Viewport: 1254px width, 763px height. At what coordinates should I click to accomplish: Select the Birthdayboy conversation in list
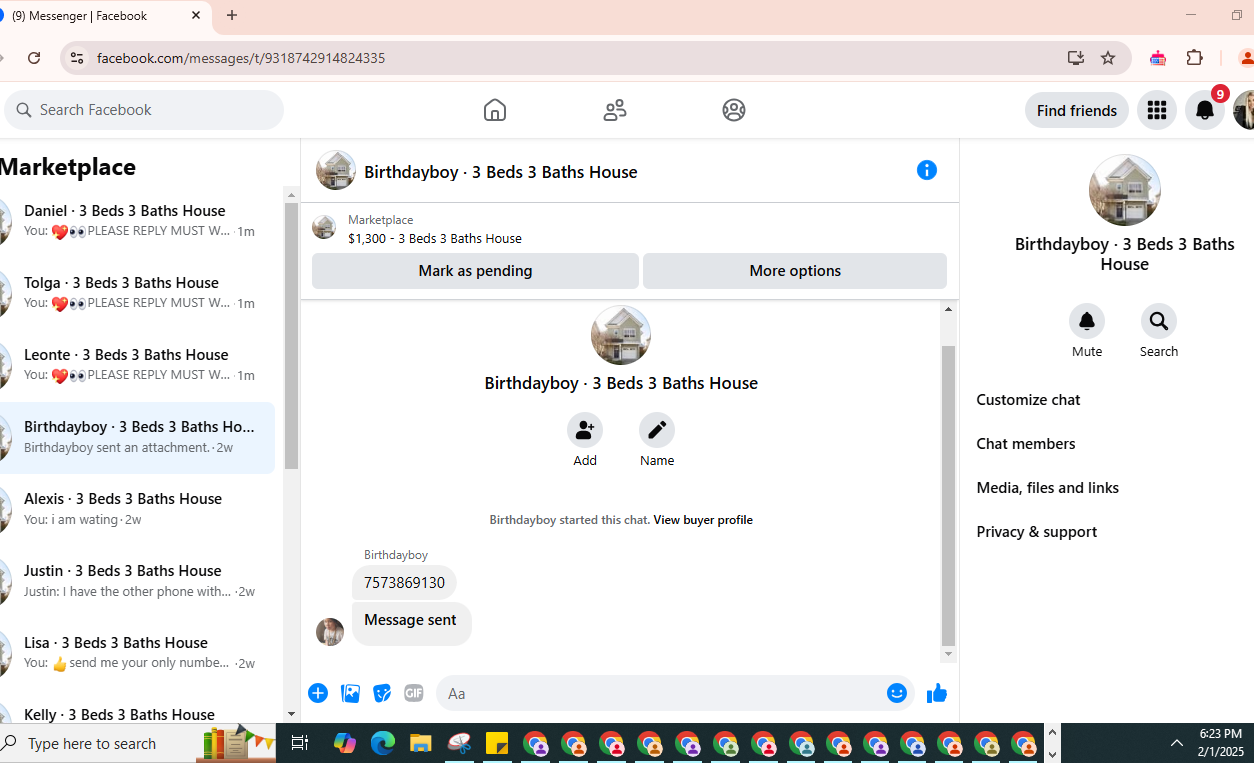click(137, 437)
